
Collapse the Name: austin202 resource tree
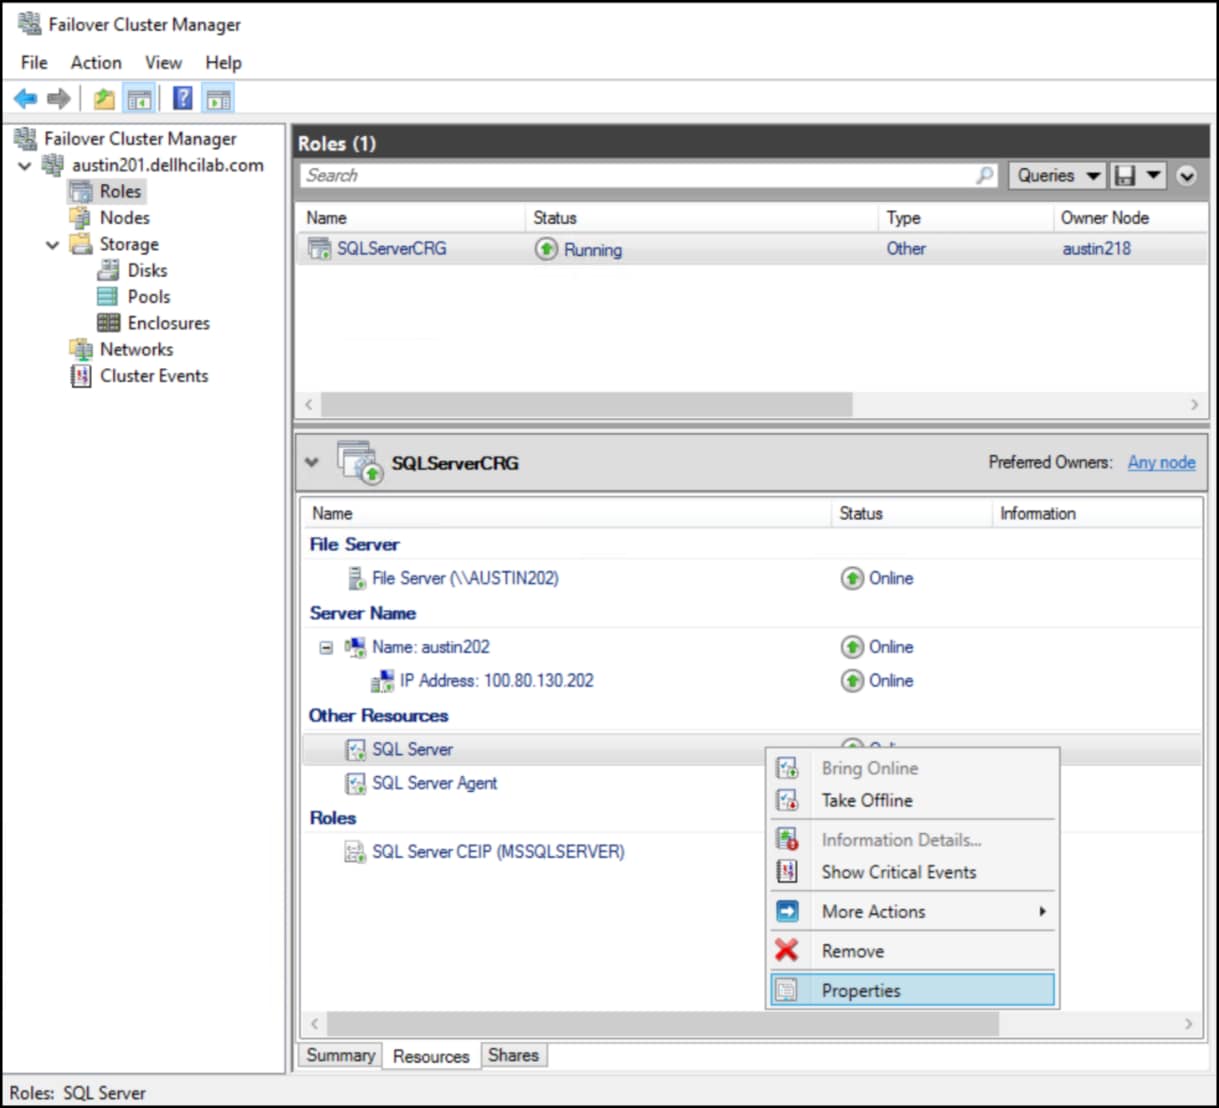pyautogui.click(x=326, y=647)
